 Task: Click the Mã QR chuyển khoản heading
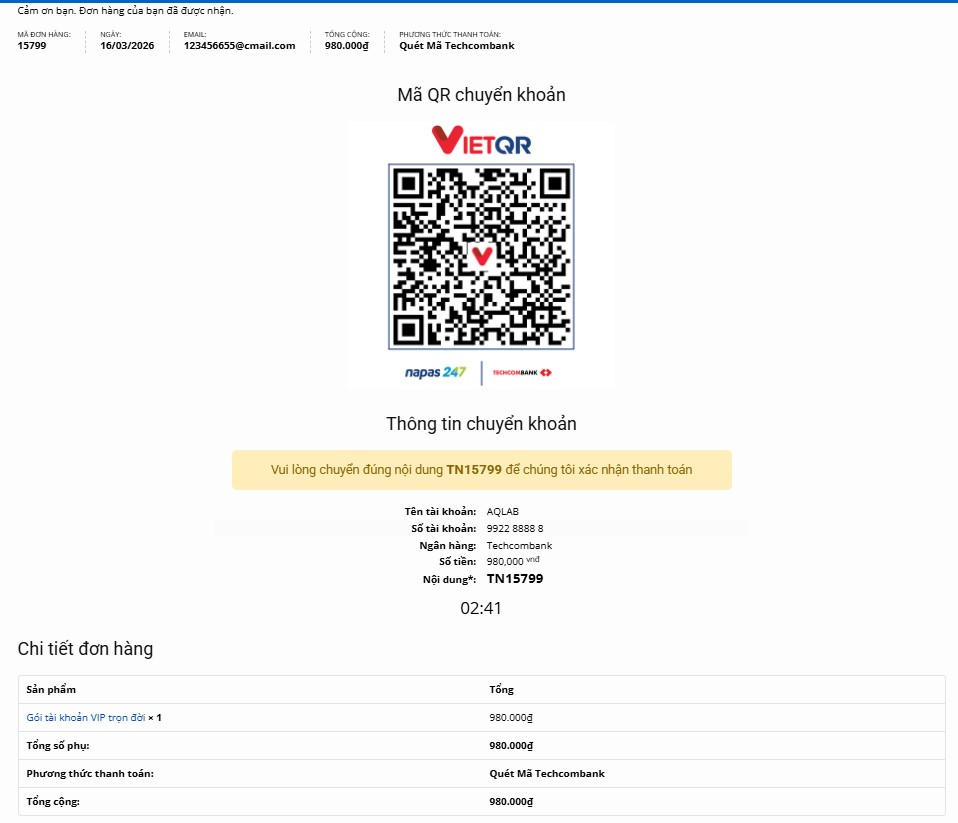pyautogui.click(x=479, y=95)
